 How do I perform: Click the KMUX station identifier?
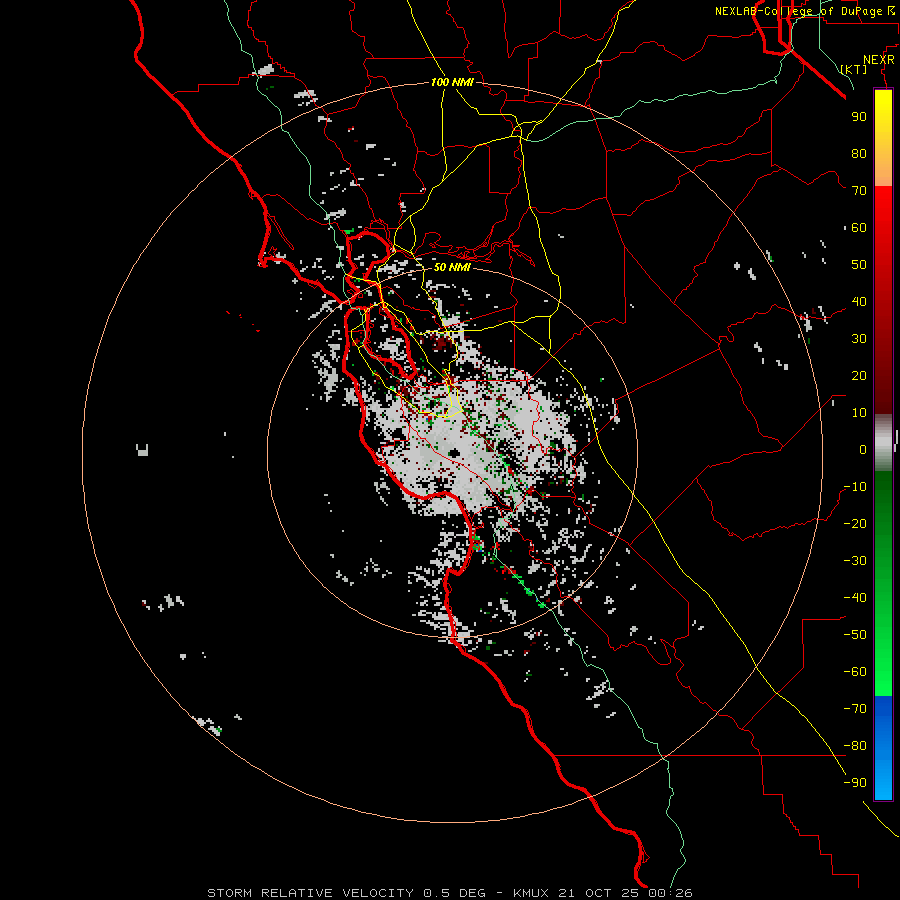(x=530, y=893)
